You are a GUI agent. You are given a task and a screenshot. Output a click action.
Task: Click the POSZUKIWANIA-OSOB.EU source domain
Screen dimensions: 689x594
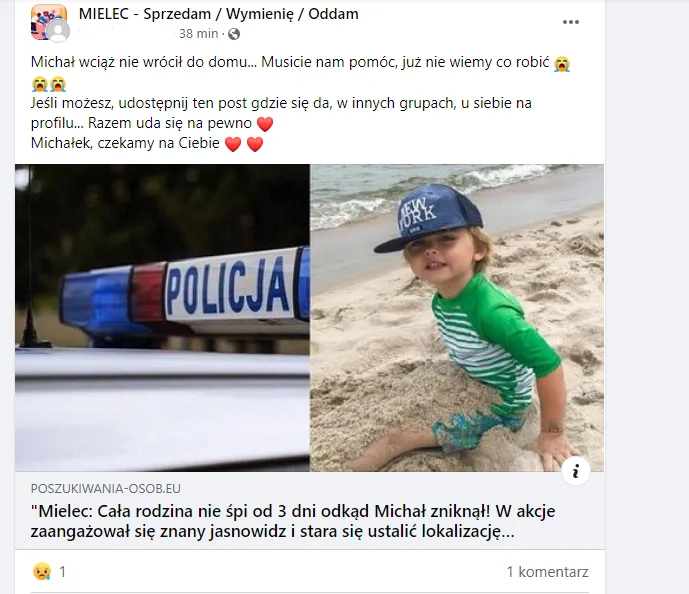click(105, 489)
